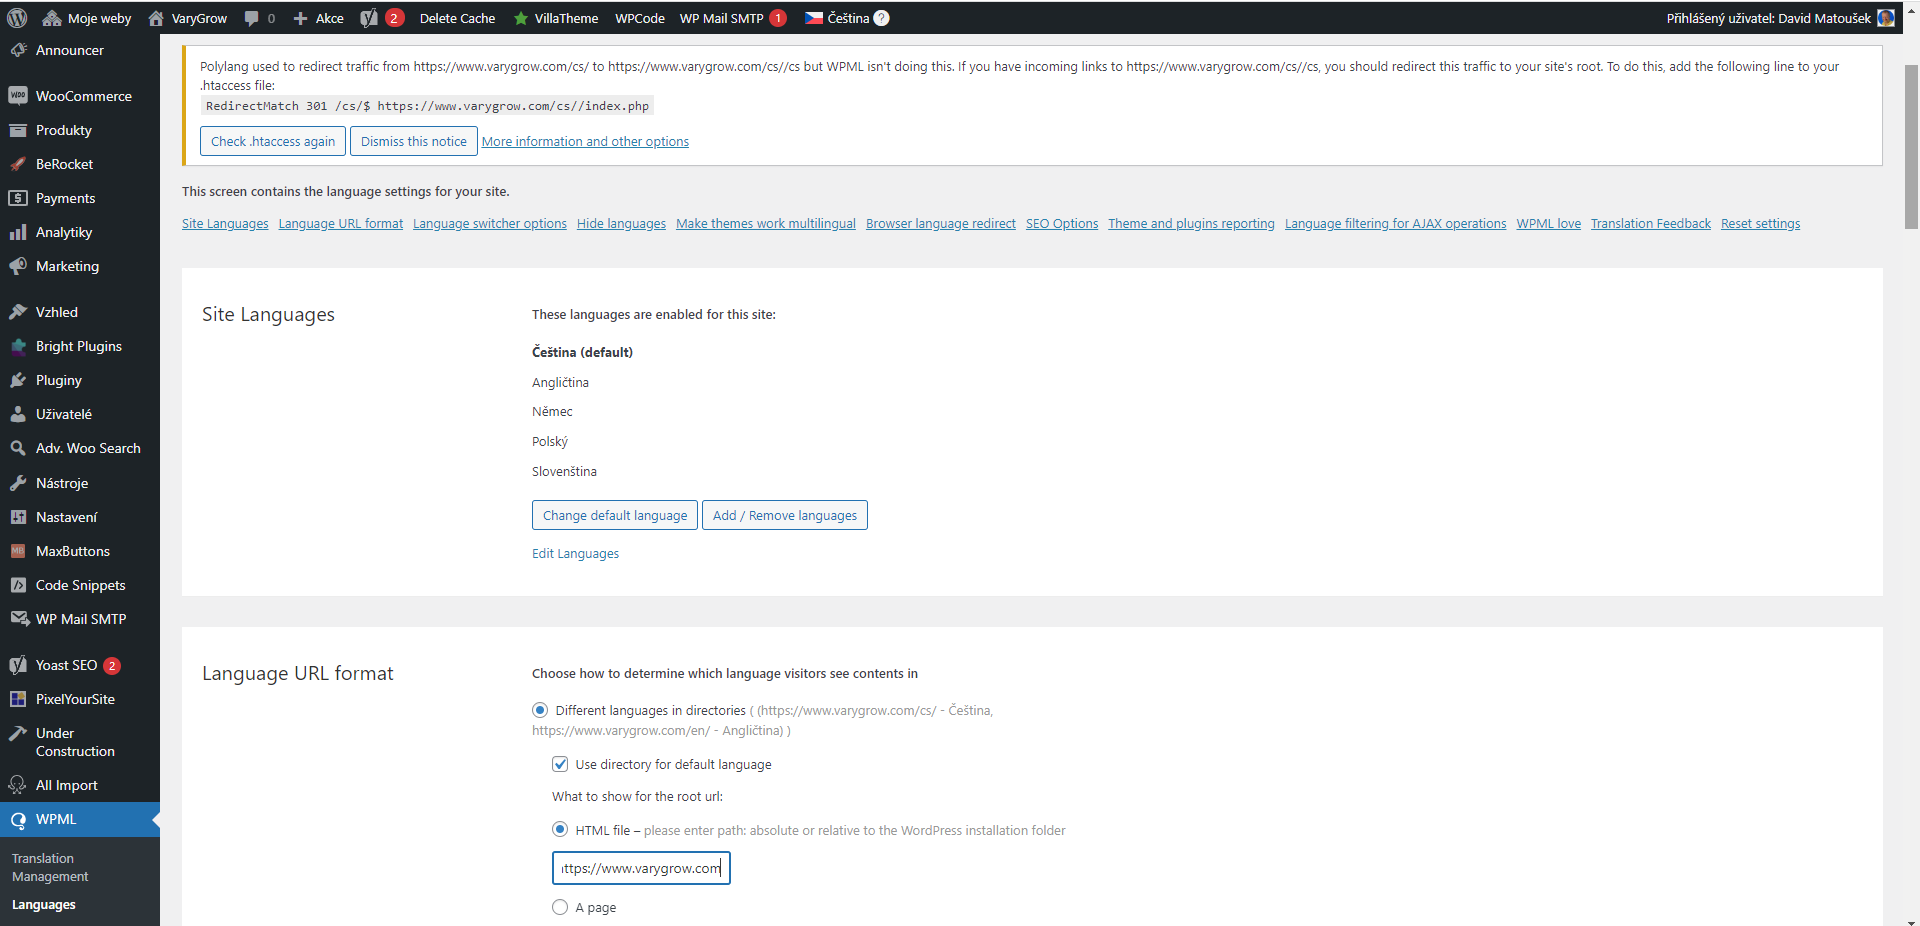Open Moje weby network sites menu
1920x926 pixels.
(x=87, y=18)
